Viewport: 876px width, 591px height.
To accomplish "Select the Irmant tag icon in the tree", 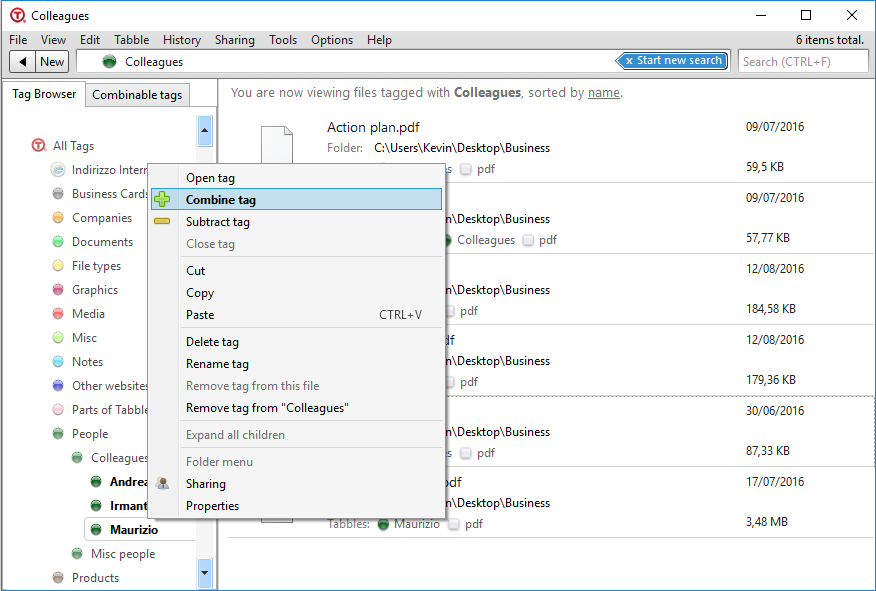I will point(96,506).
